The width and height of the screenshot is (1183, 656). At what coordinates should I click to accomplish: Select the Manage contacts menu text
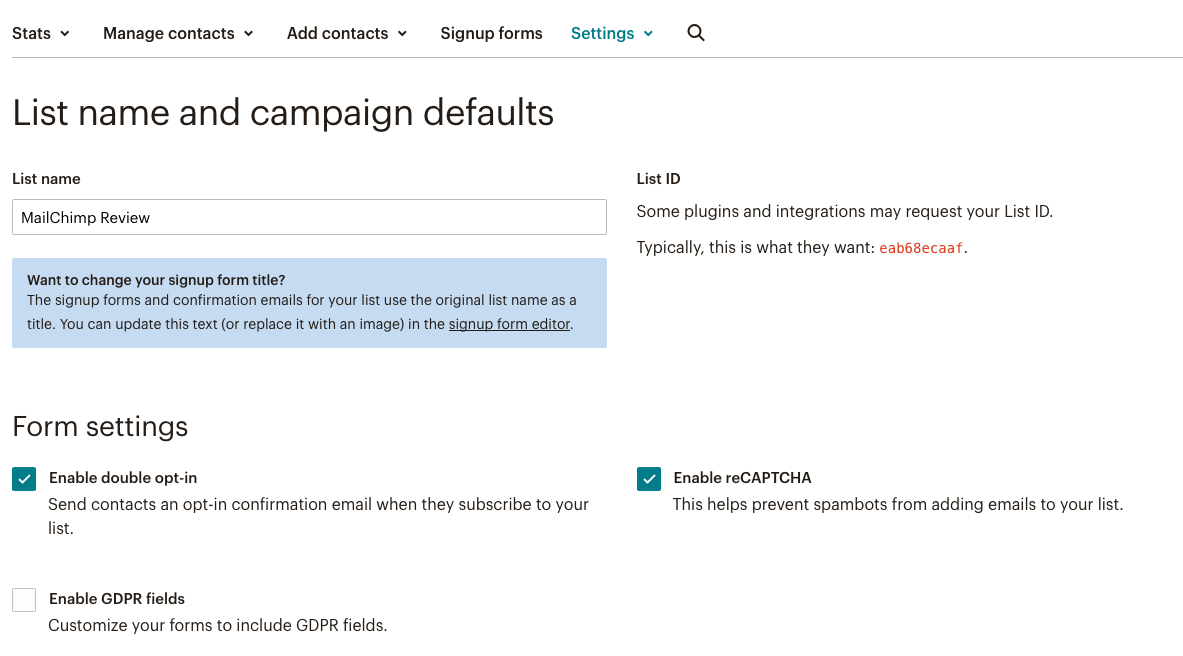coord(168,33)
